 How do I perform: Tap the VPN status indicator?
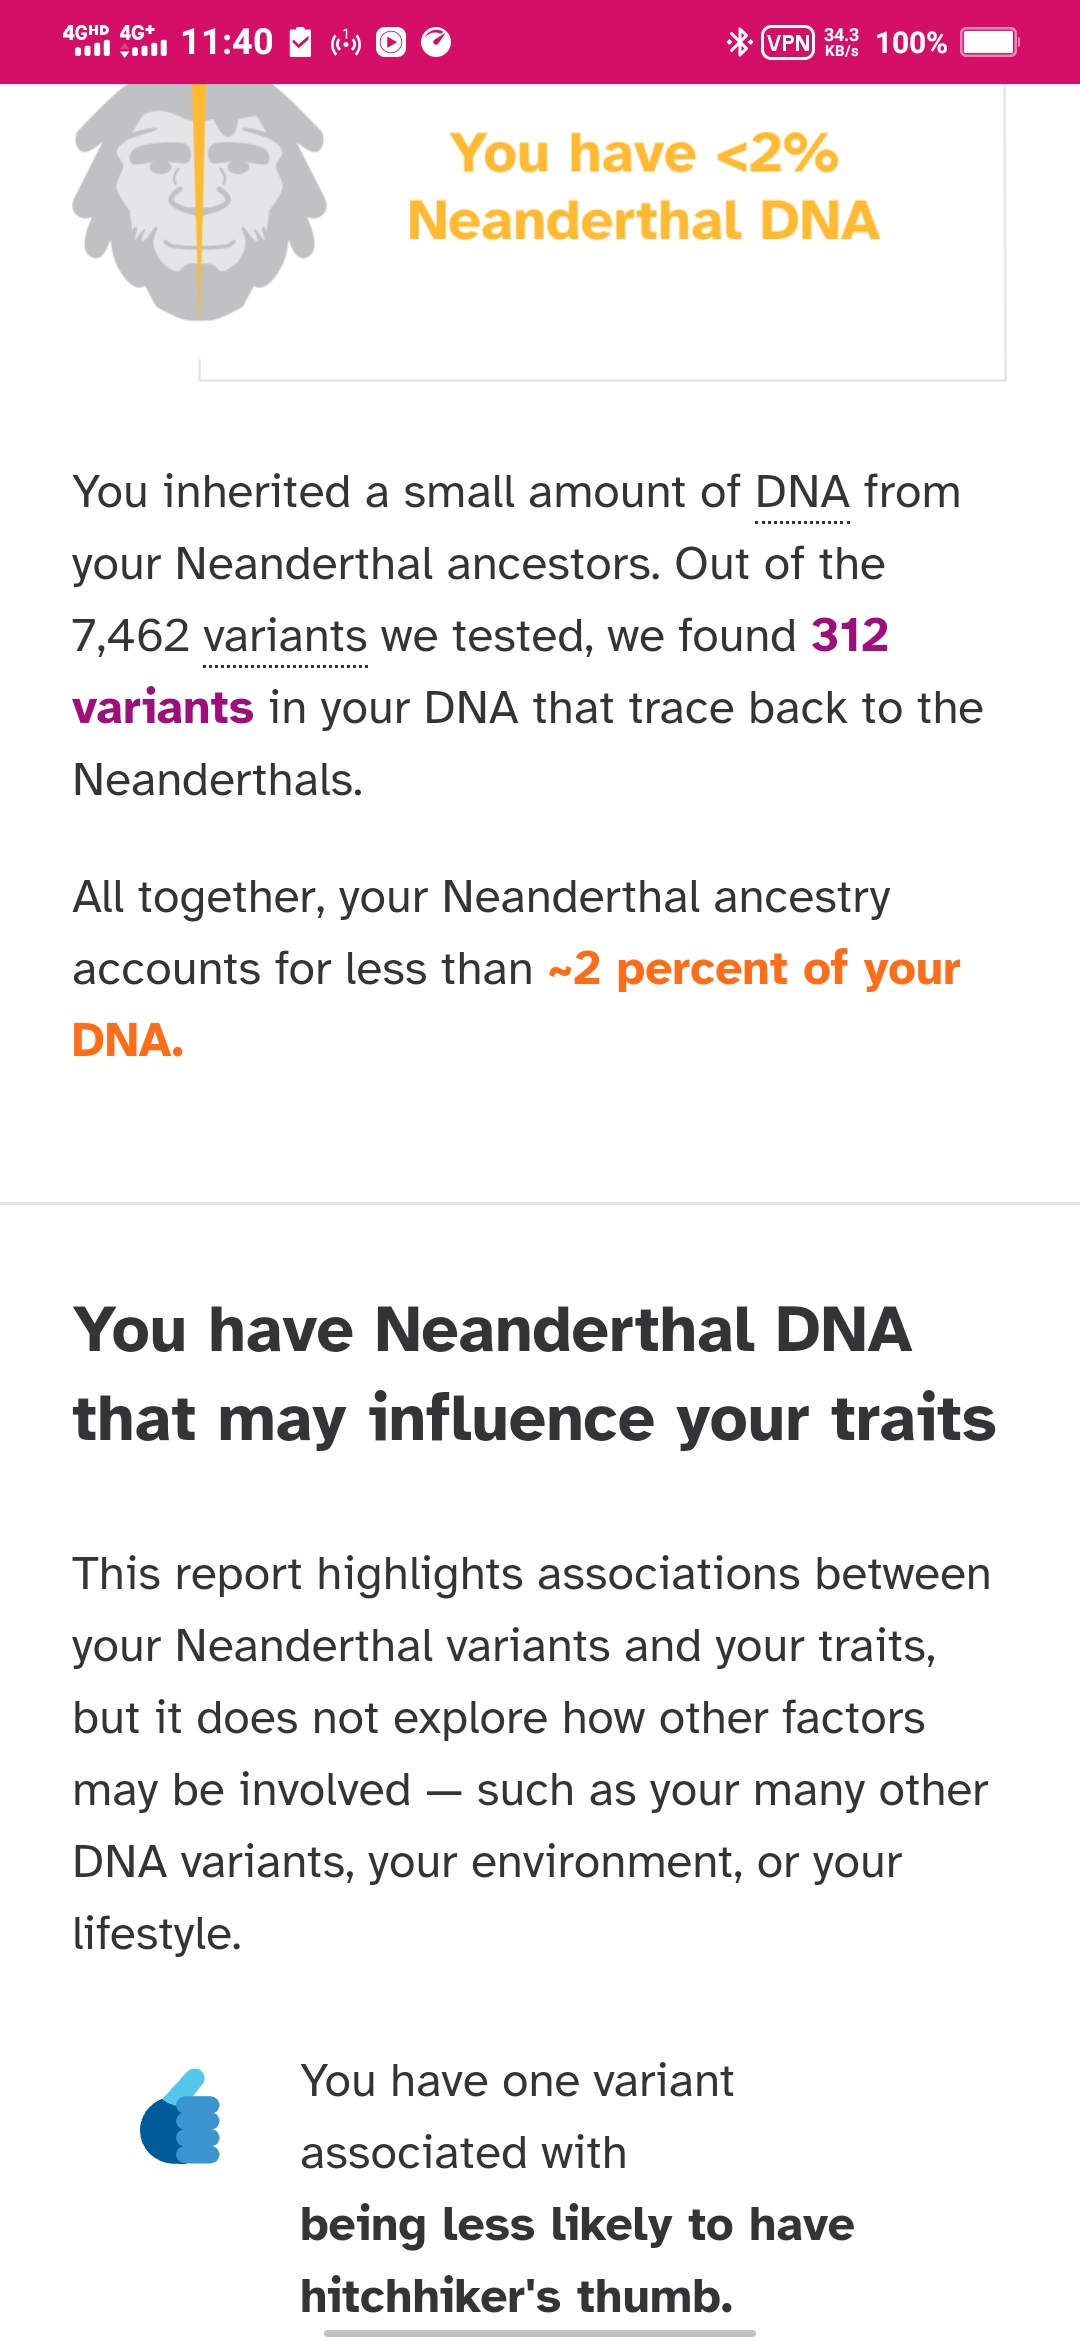pyautogui.click(x=788, y=42)
